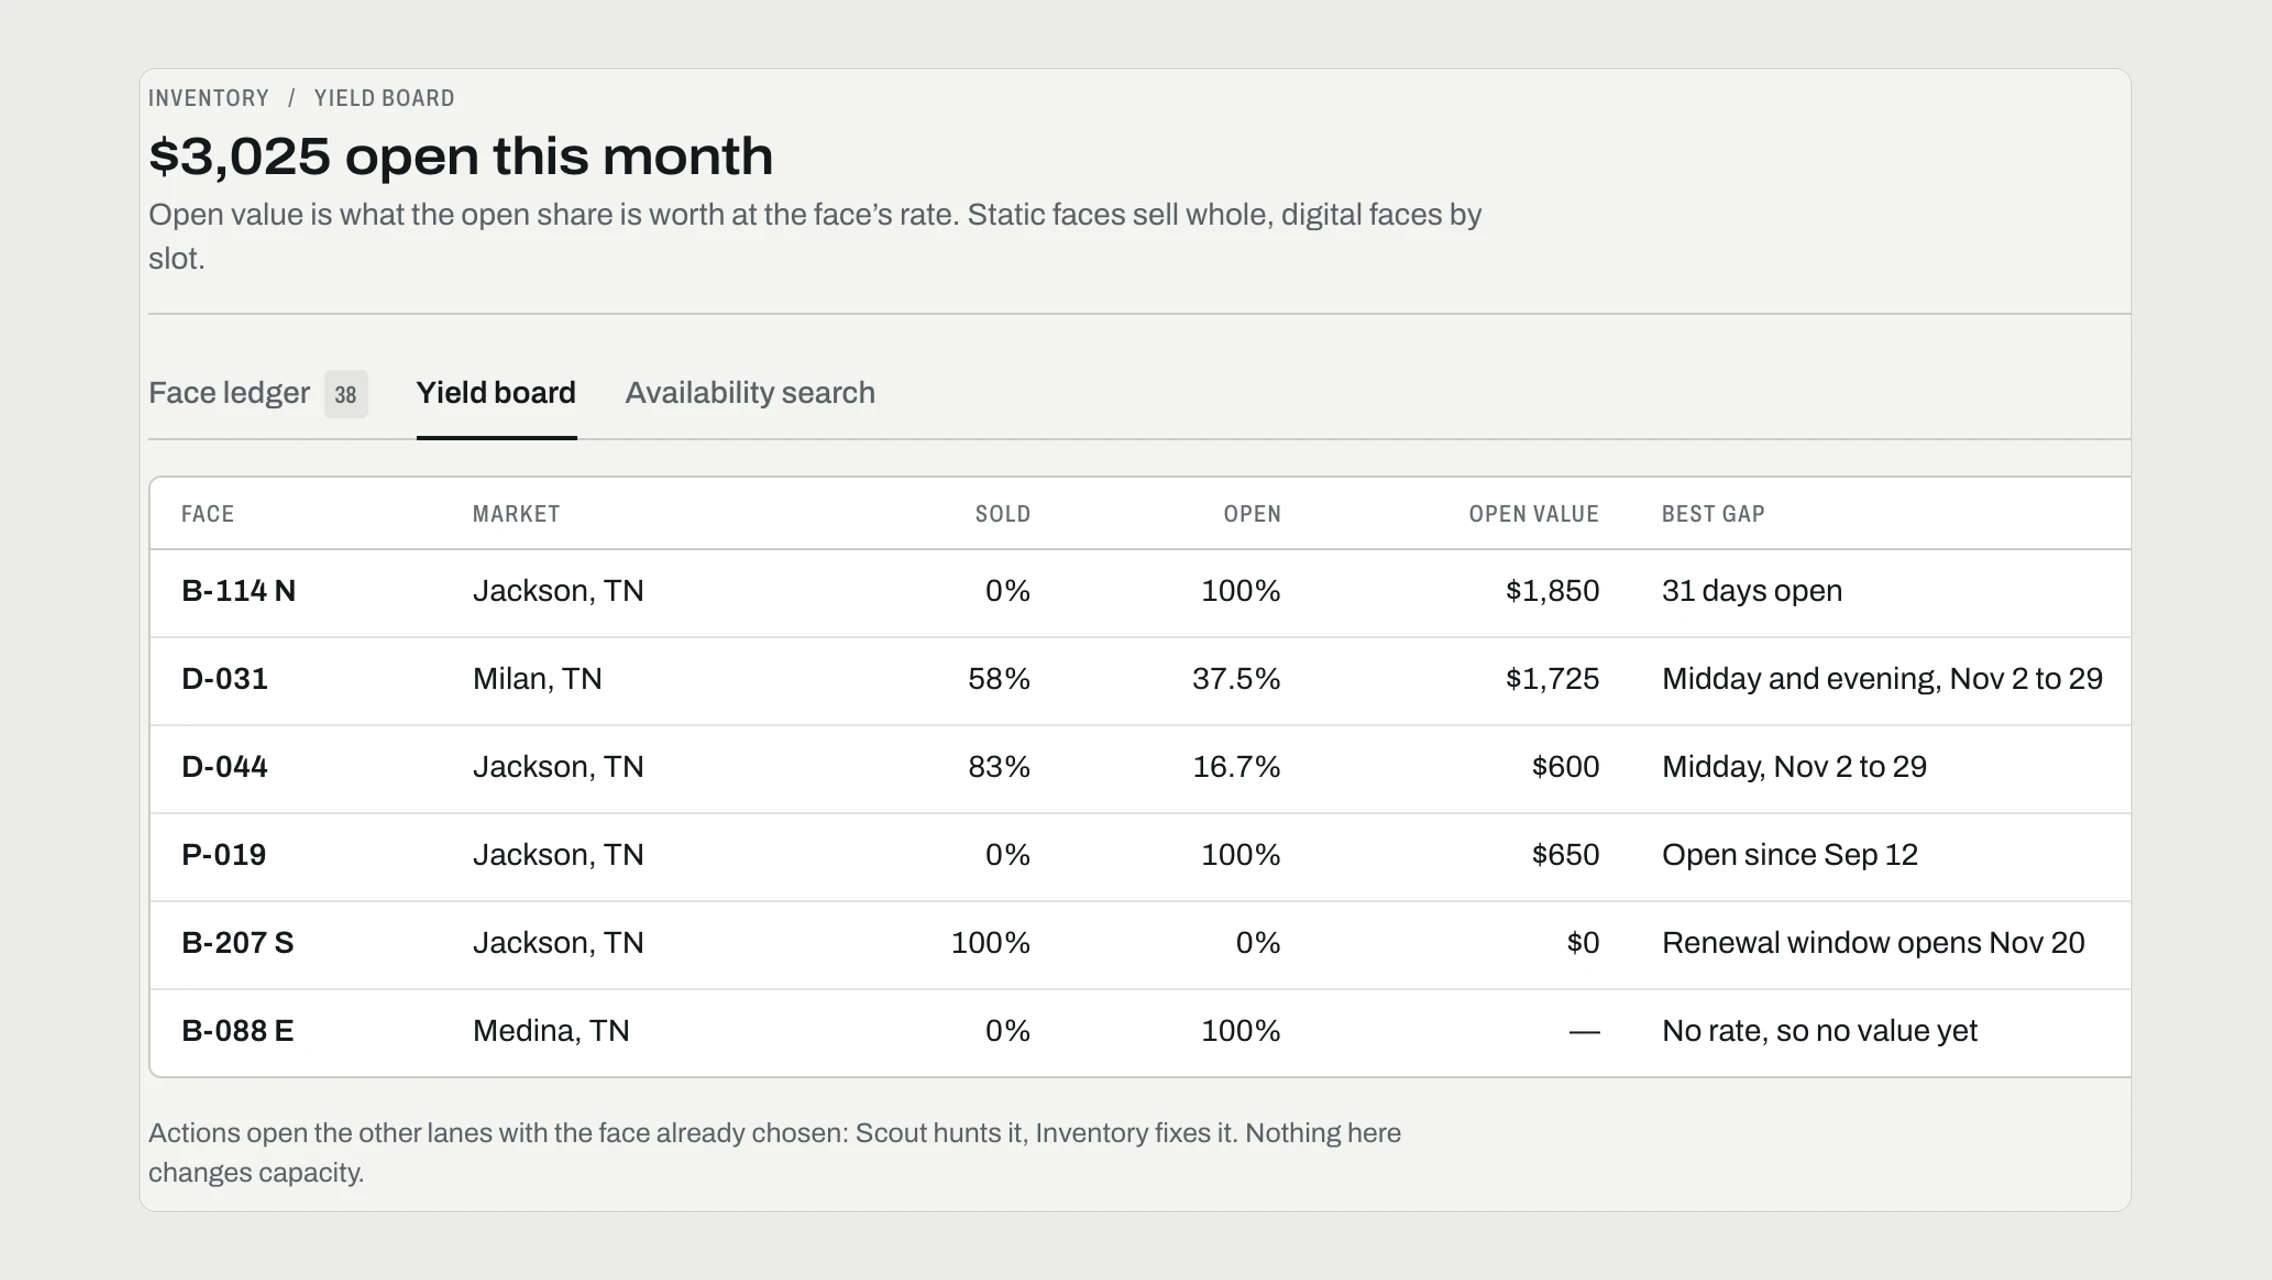Sort by the Face column header
The width and height of the screenshot is (2272, 1280).
pyautogui.click(x=207, y=514)
